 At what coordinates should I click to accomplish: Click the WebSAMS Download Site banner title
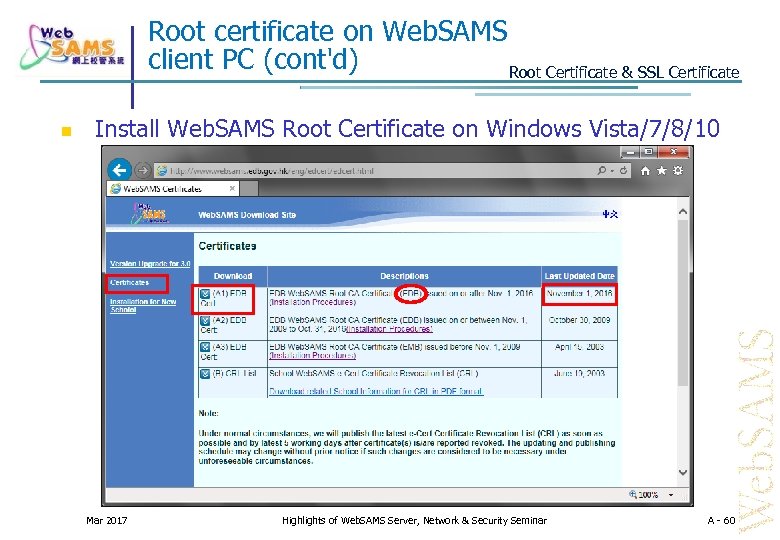pyautogui.click(x=247, y=215)
